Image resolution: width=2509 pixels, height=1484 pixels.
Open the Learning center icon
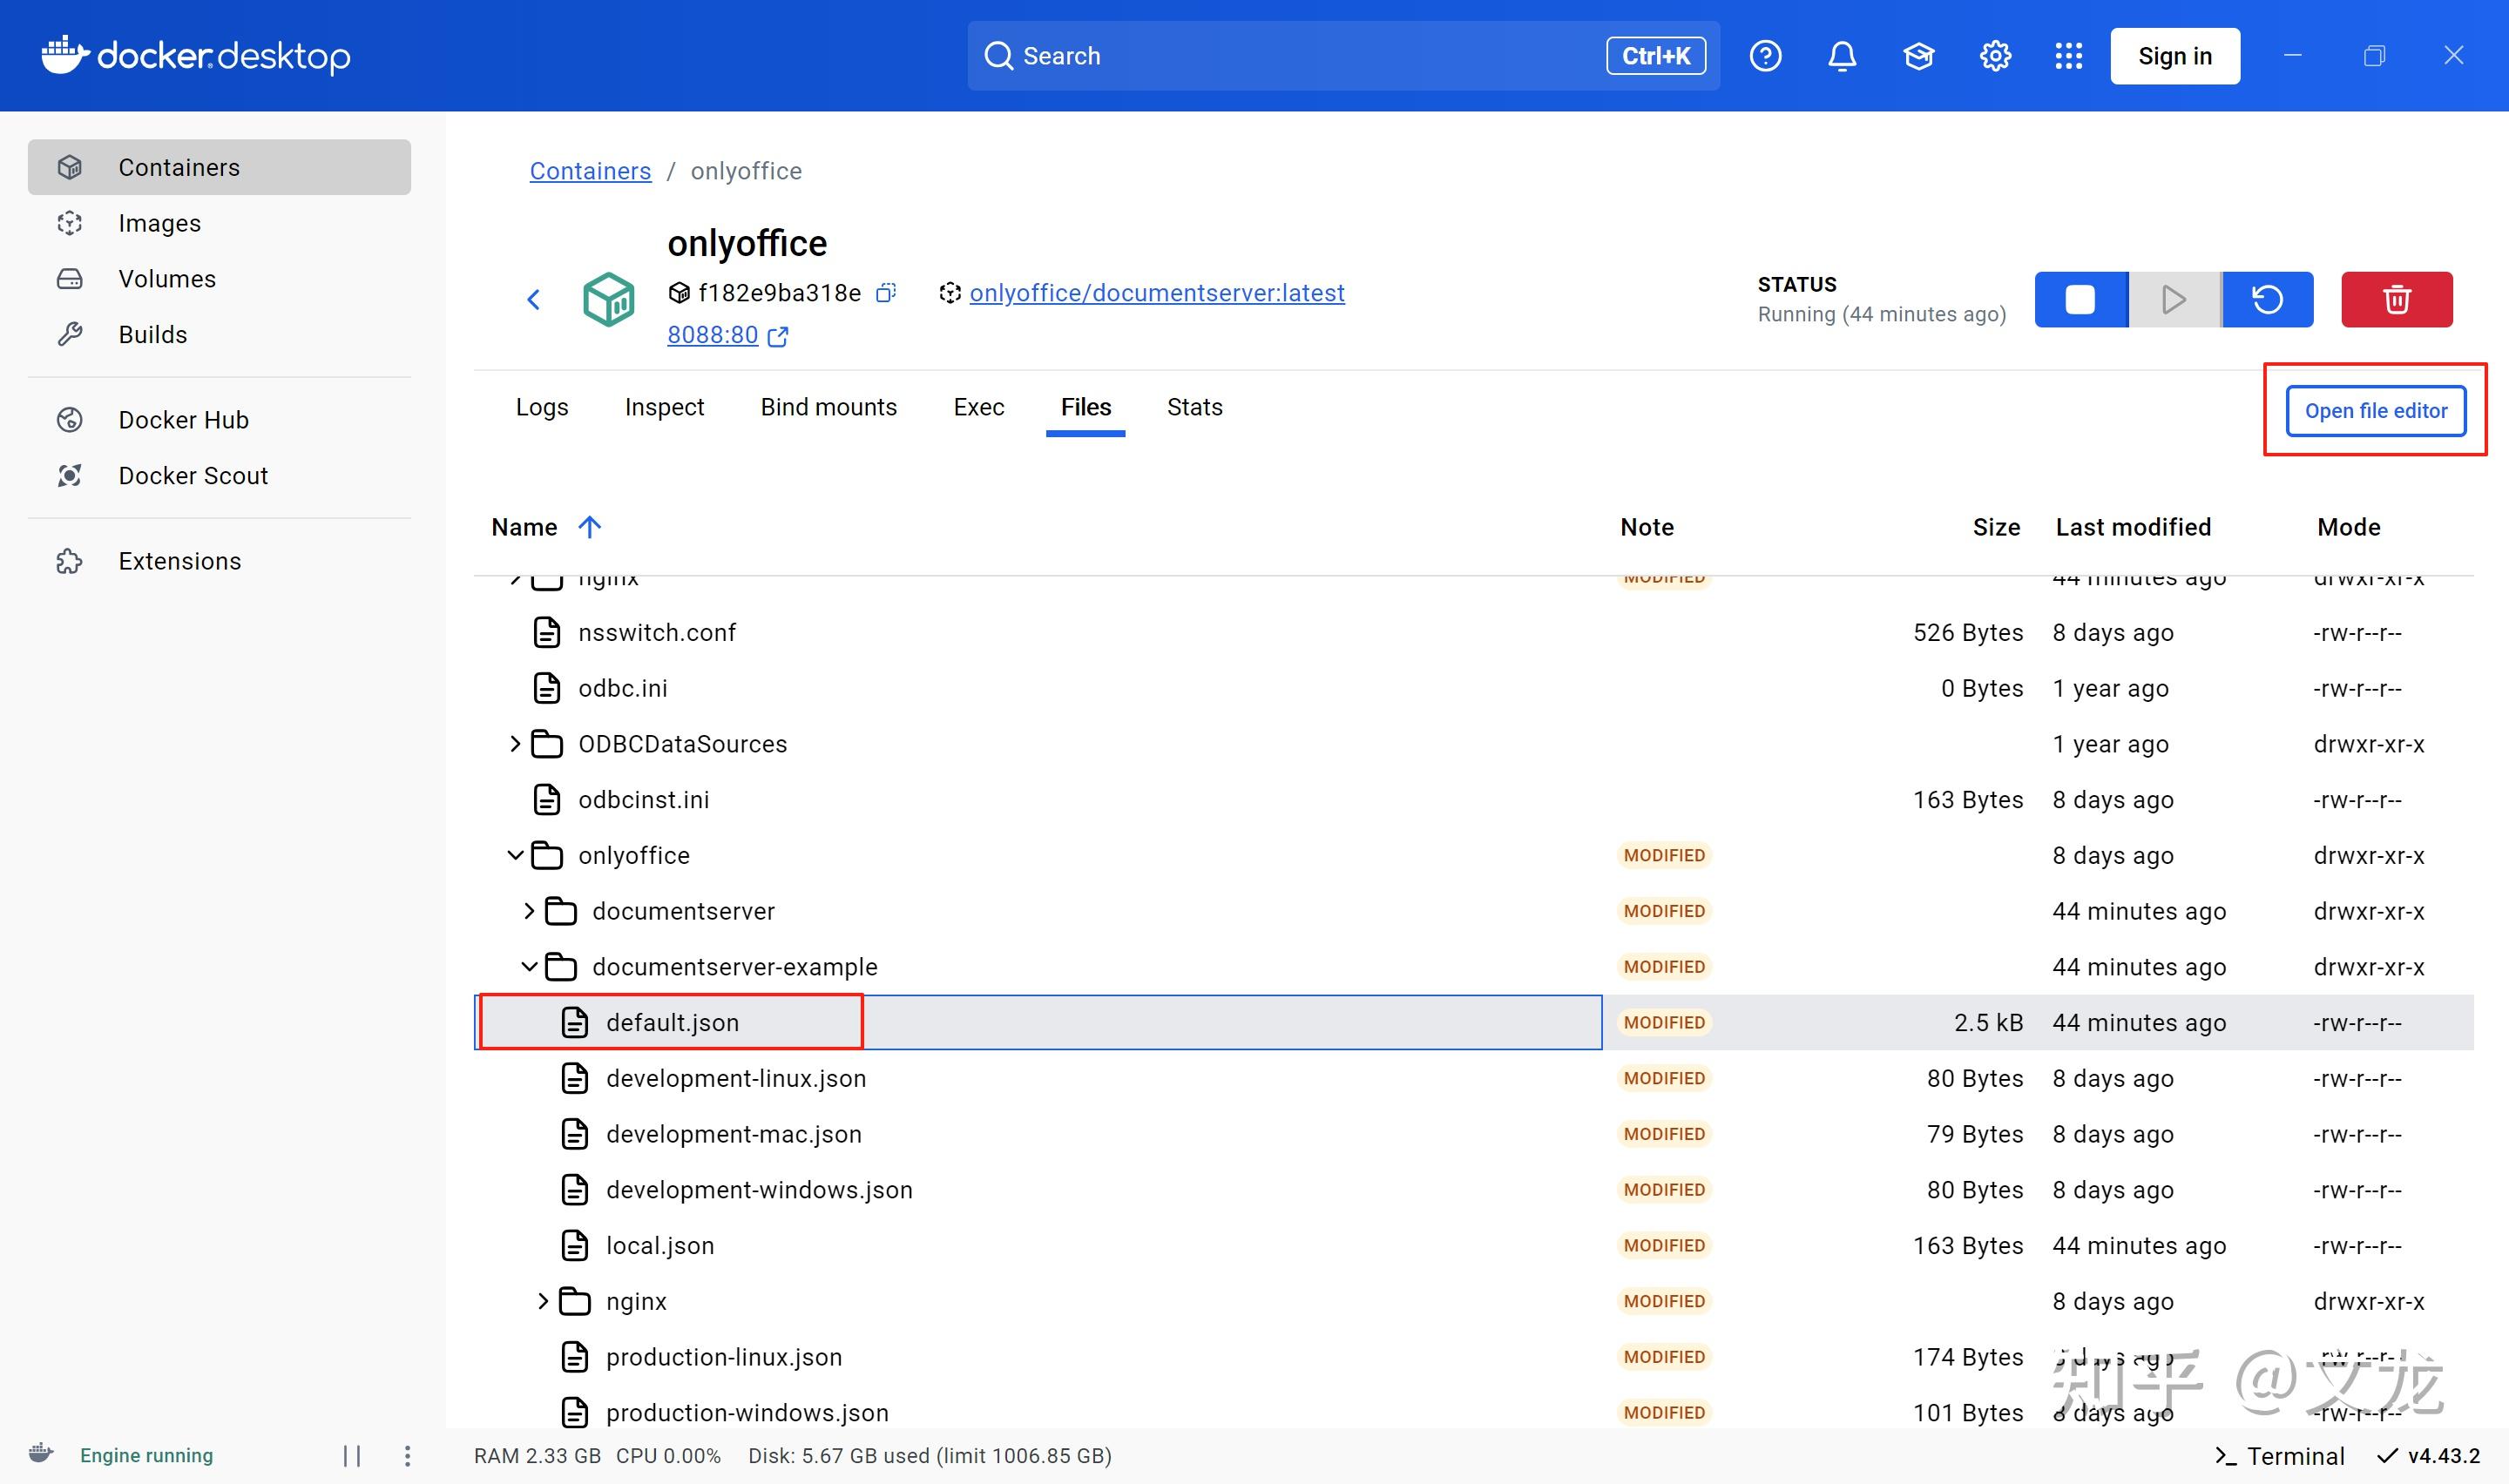[1918, 56]
